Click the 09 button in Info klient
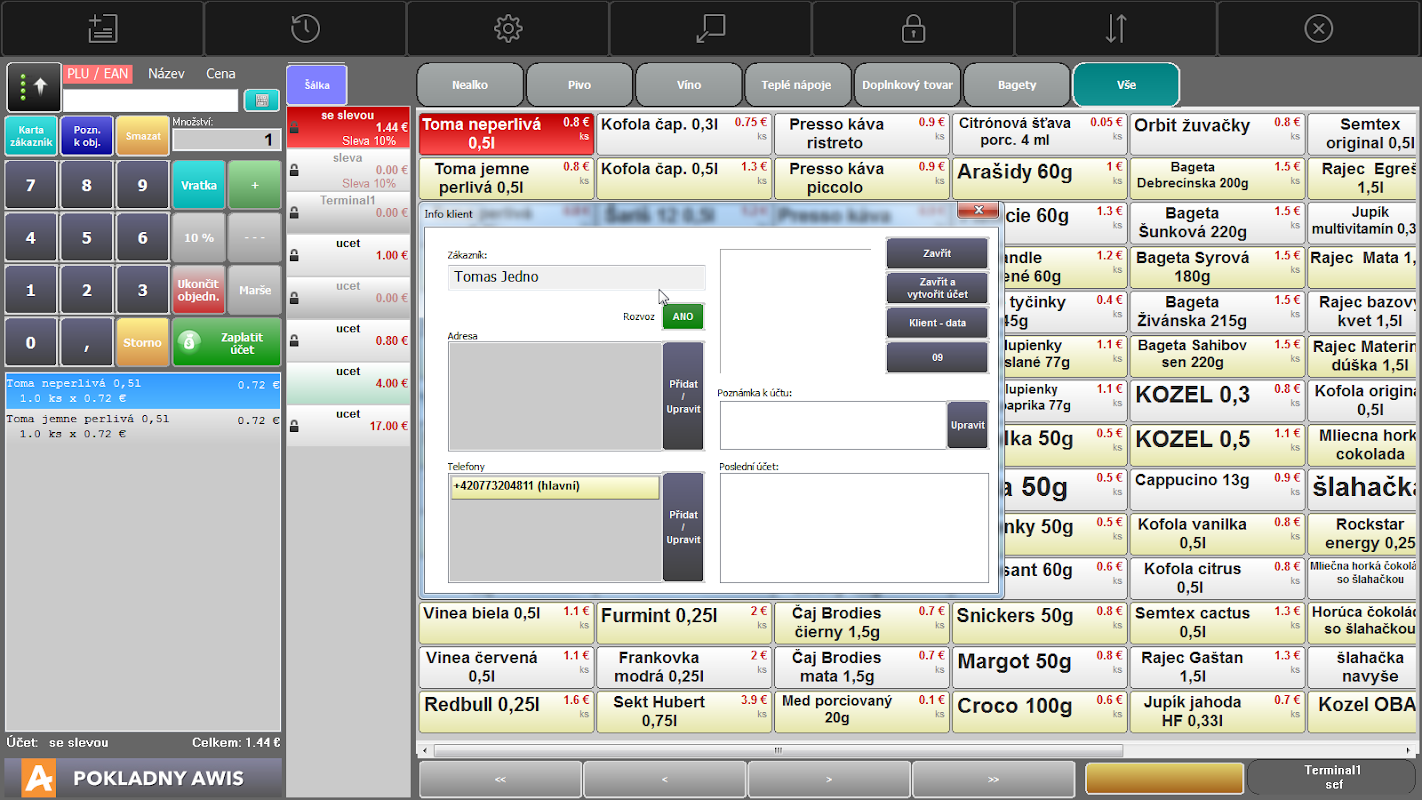The image size is (1422, 800). [937, 357]
